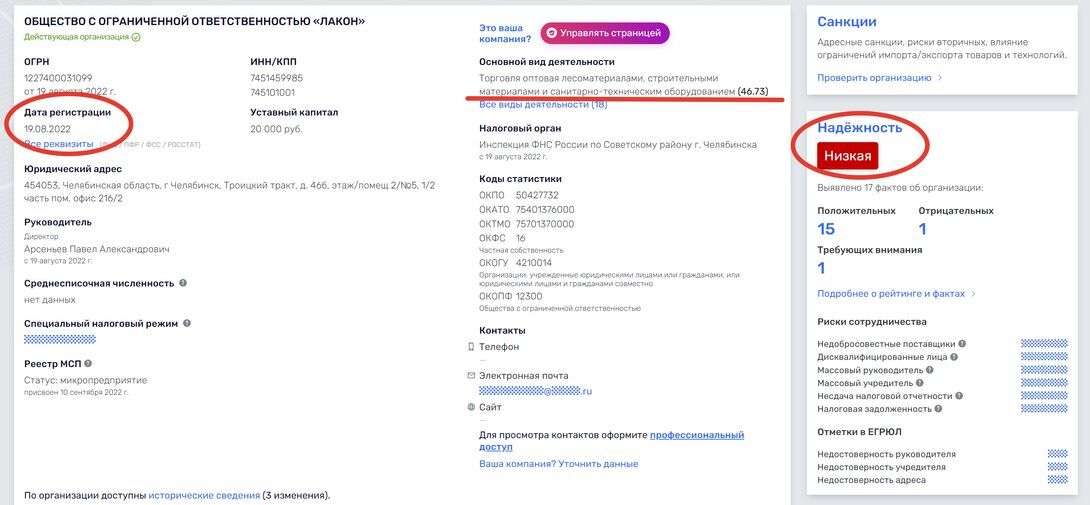Click the Низкая reliability badge
This screenshot has width=1090, height=505.
pyautogui.click(x=847, y=156)
